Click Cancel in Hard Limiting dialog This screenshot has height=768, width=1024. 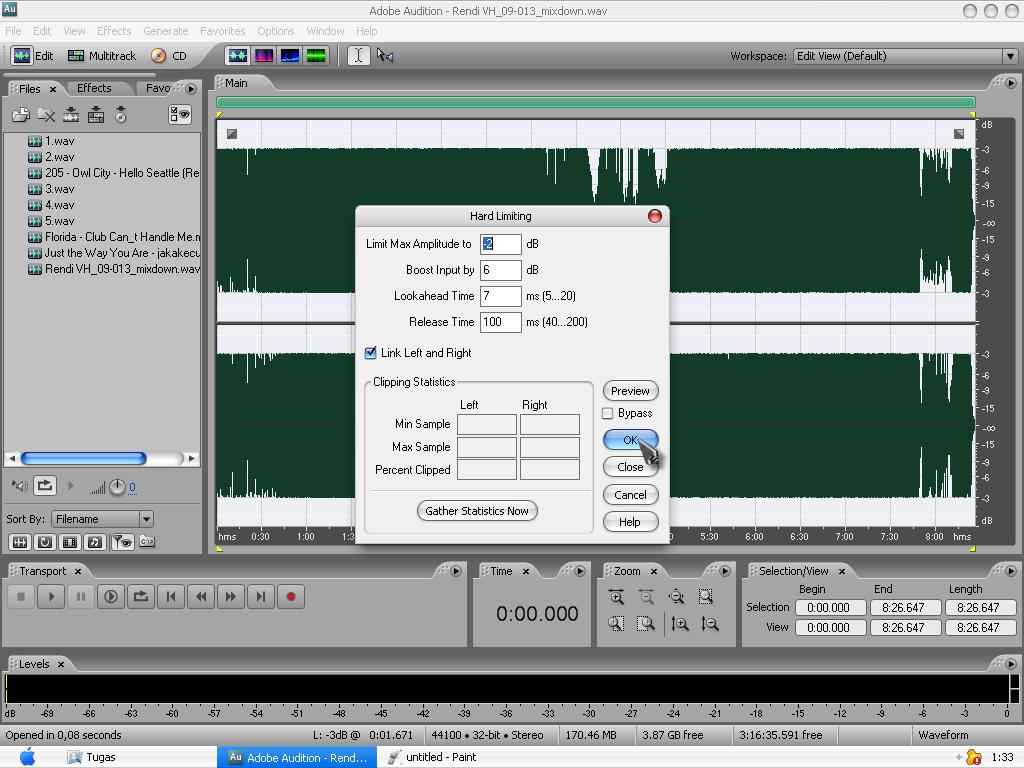tap(630, 494)
